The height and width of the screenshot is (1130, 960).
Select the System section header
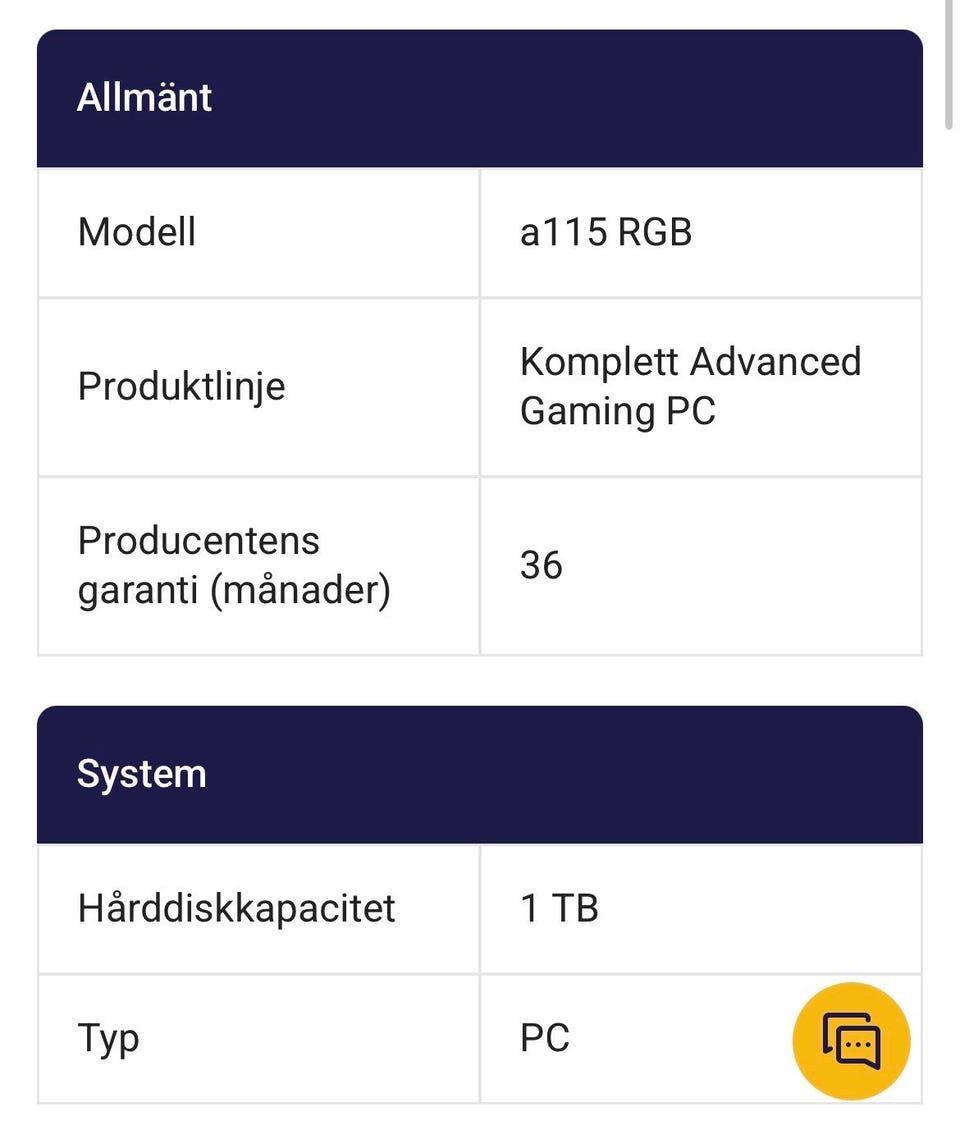(x=142, y=774)
